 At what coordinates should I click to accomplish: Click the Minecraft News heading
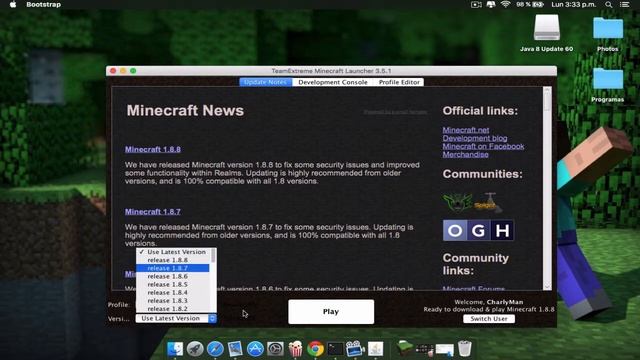(x=185, y=111)
